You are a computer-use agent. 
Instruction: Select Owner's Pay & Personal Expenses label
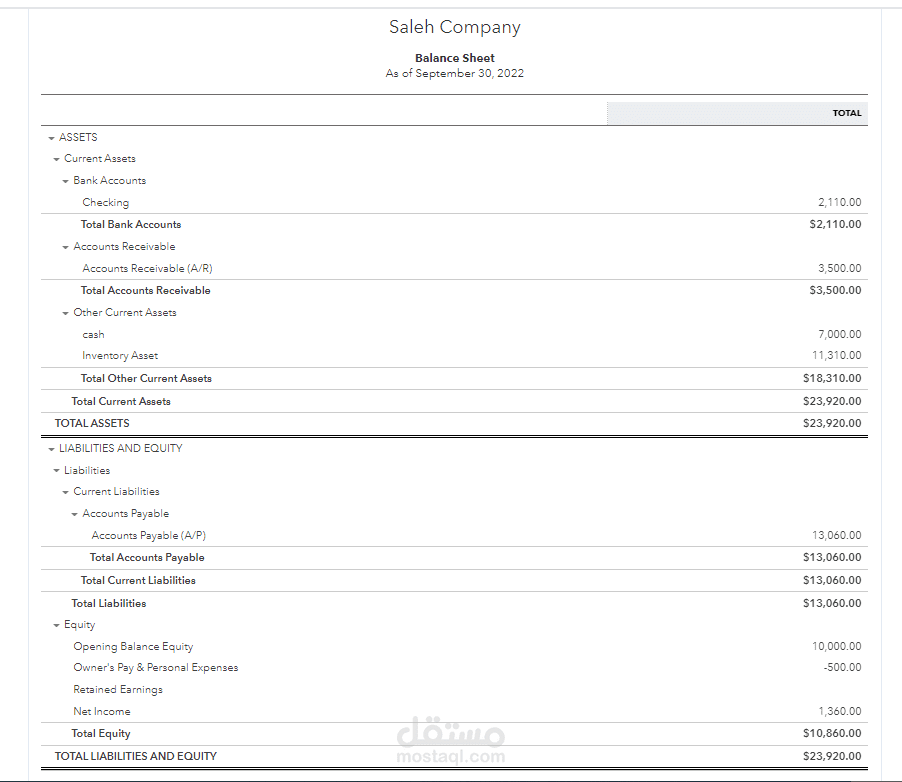(155, 668)
